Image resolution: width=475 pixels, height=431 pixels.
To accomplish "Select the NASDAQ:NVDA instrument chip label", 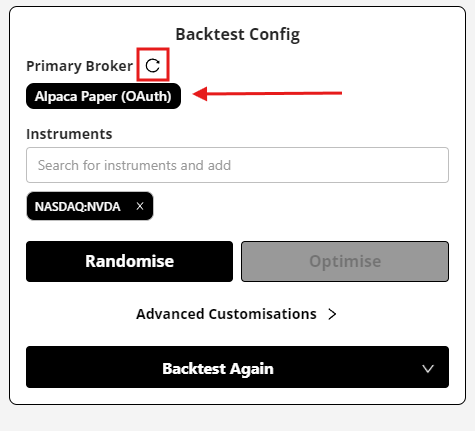I will pyautogui.click(x=77, y=207).
